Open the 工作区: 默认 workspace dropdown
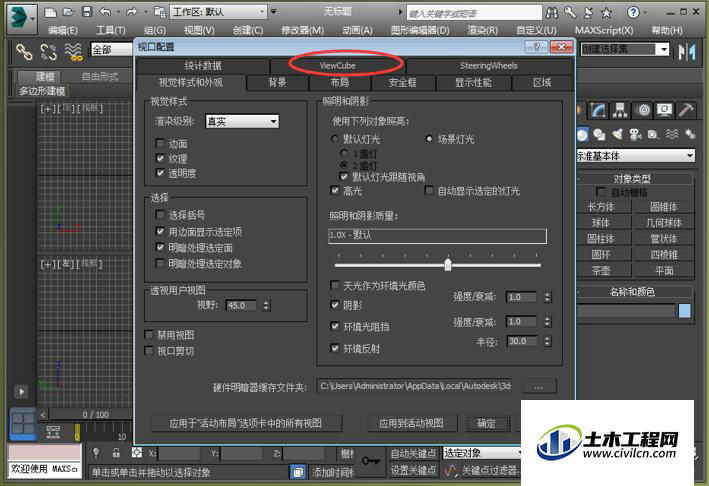This screenshot has height=486, width=709. [x=218, y=12]
